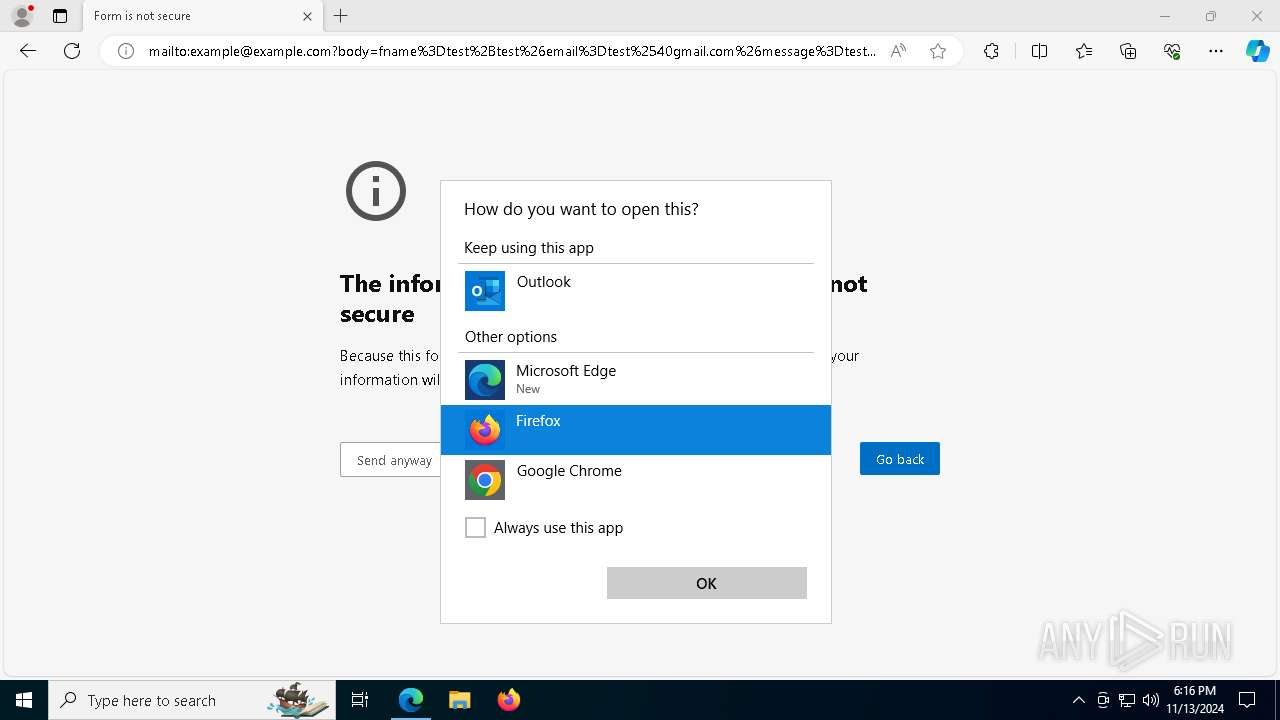The height and width of the screenshot is (720, 1280).
Task: Click the 'Send anyway' button
Action: pos(392,460)
